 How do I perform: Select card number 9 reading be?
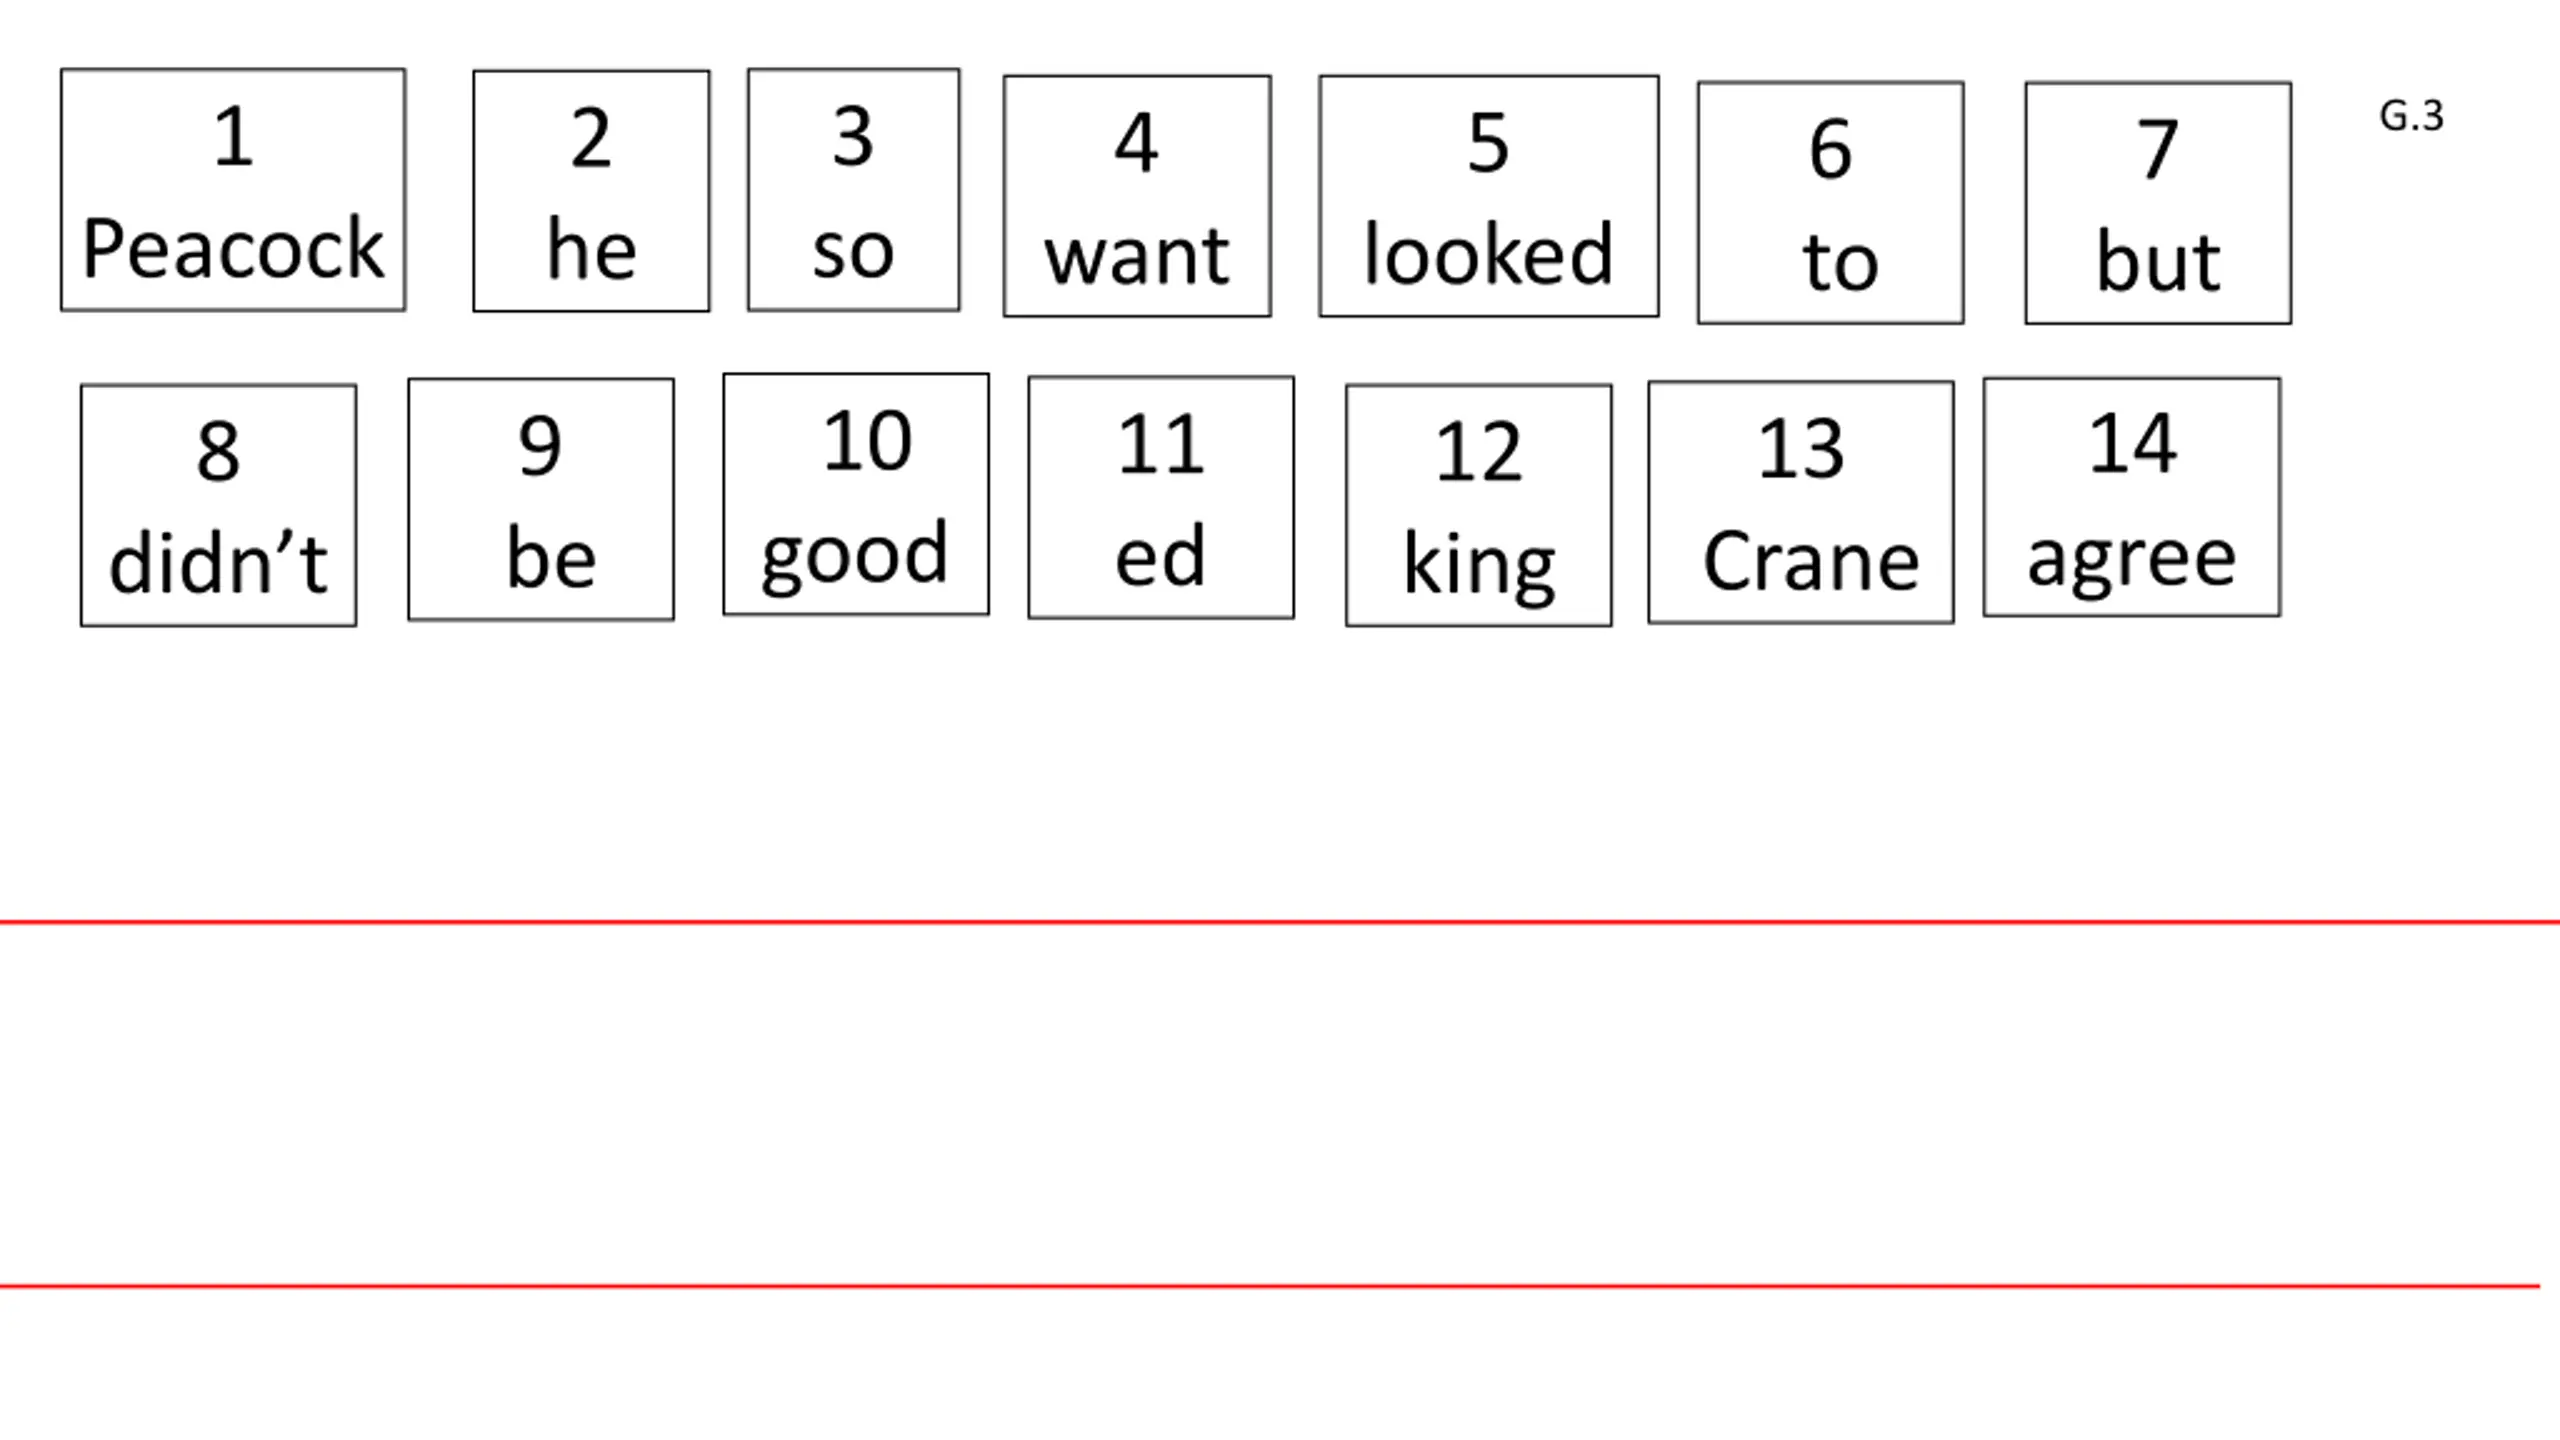click(541, 499)
